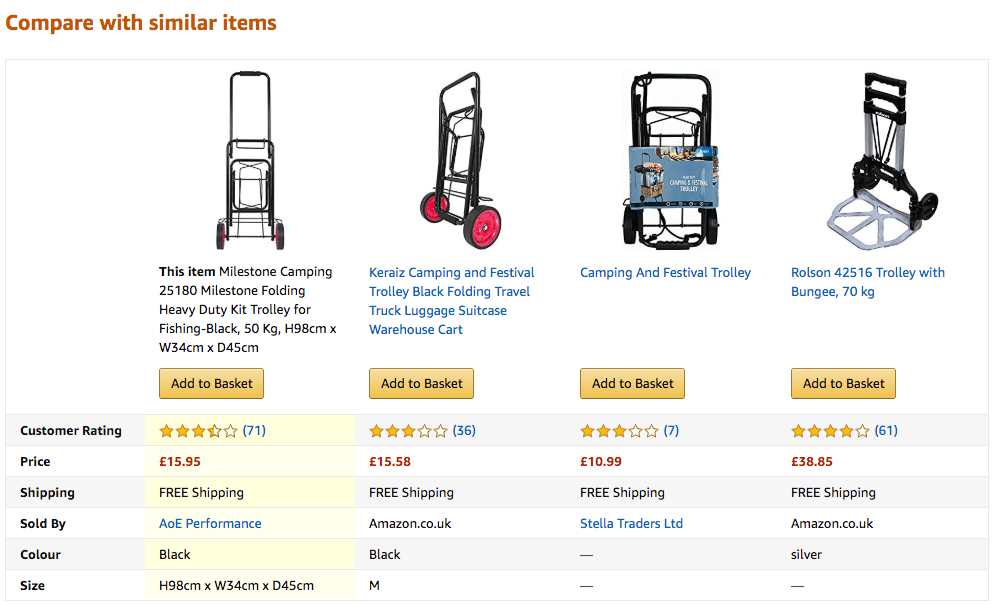This screenshot has height=605, width=992.
Task: Open the Keraiz trolley product image
Action: (461, 160)
